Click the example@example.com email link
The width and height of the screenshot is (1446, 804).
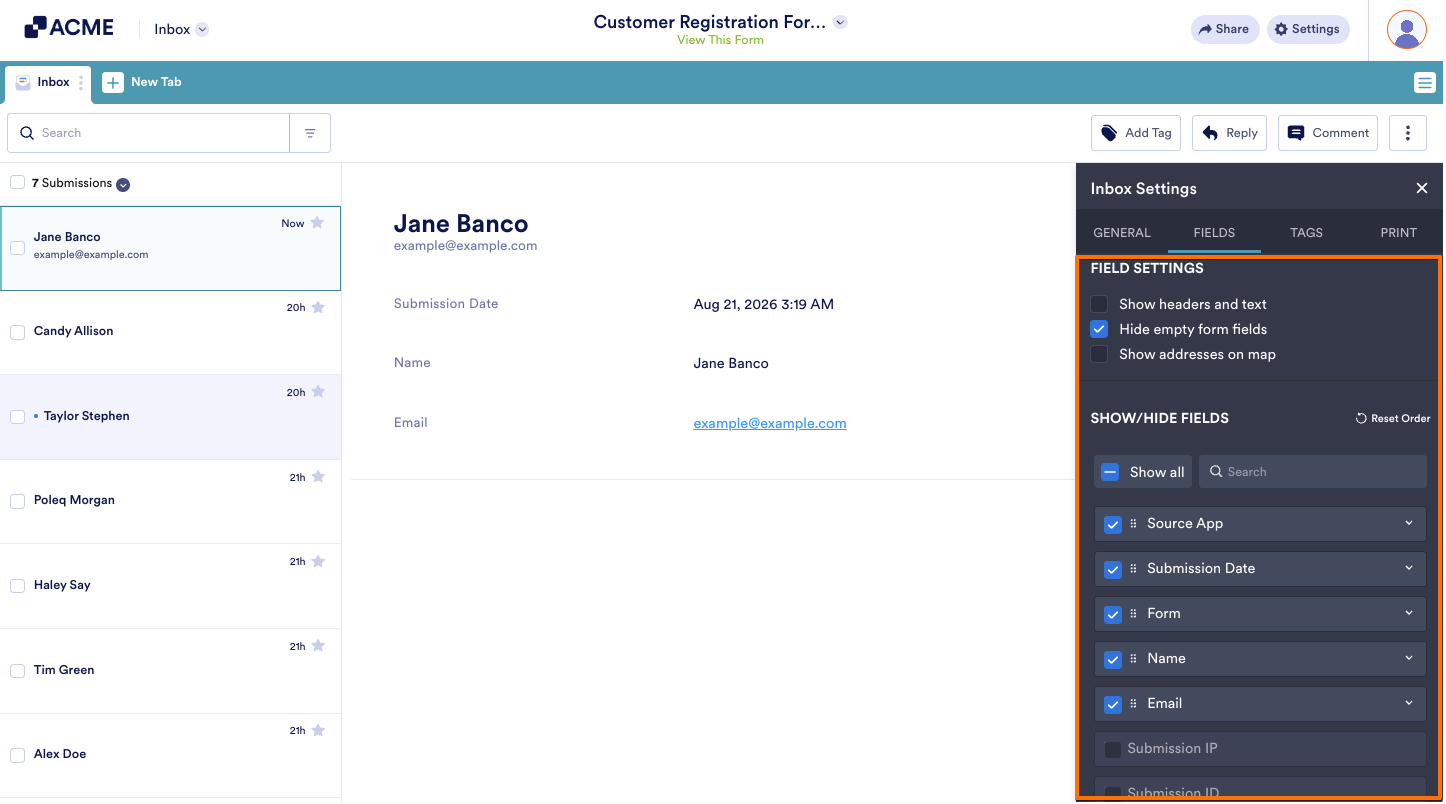click(x=770, y=423)
